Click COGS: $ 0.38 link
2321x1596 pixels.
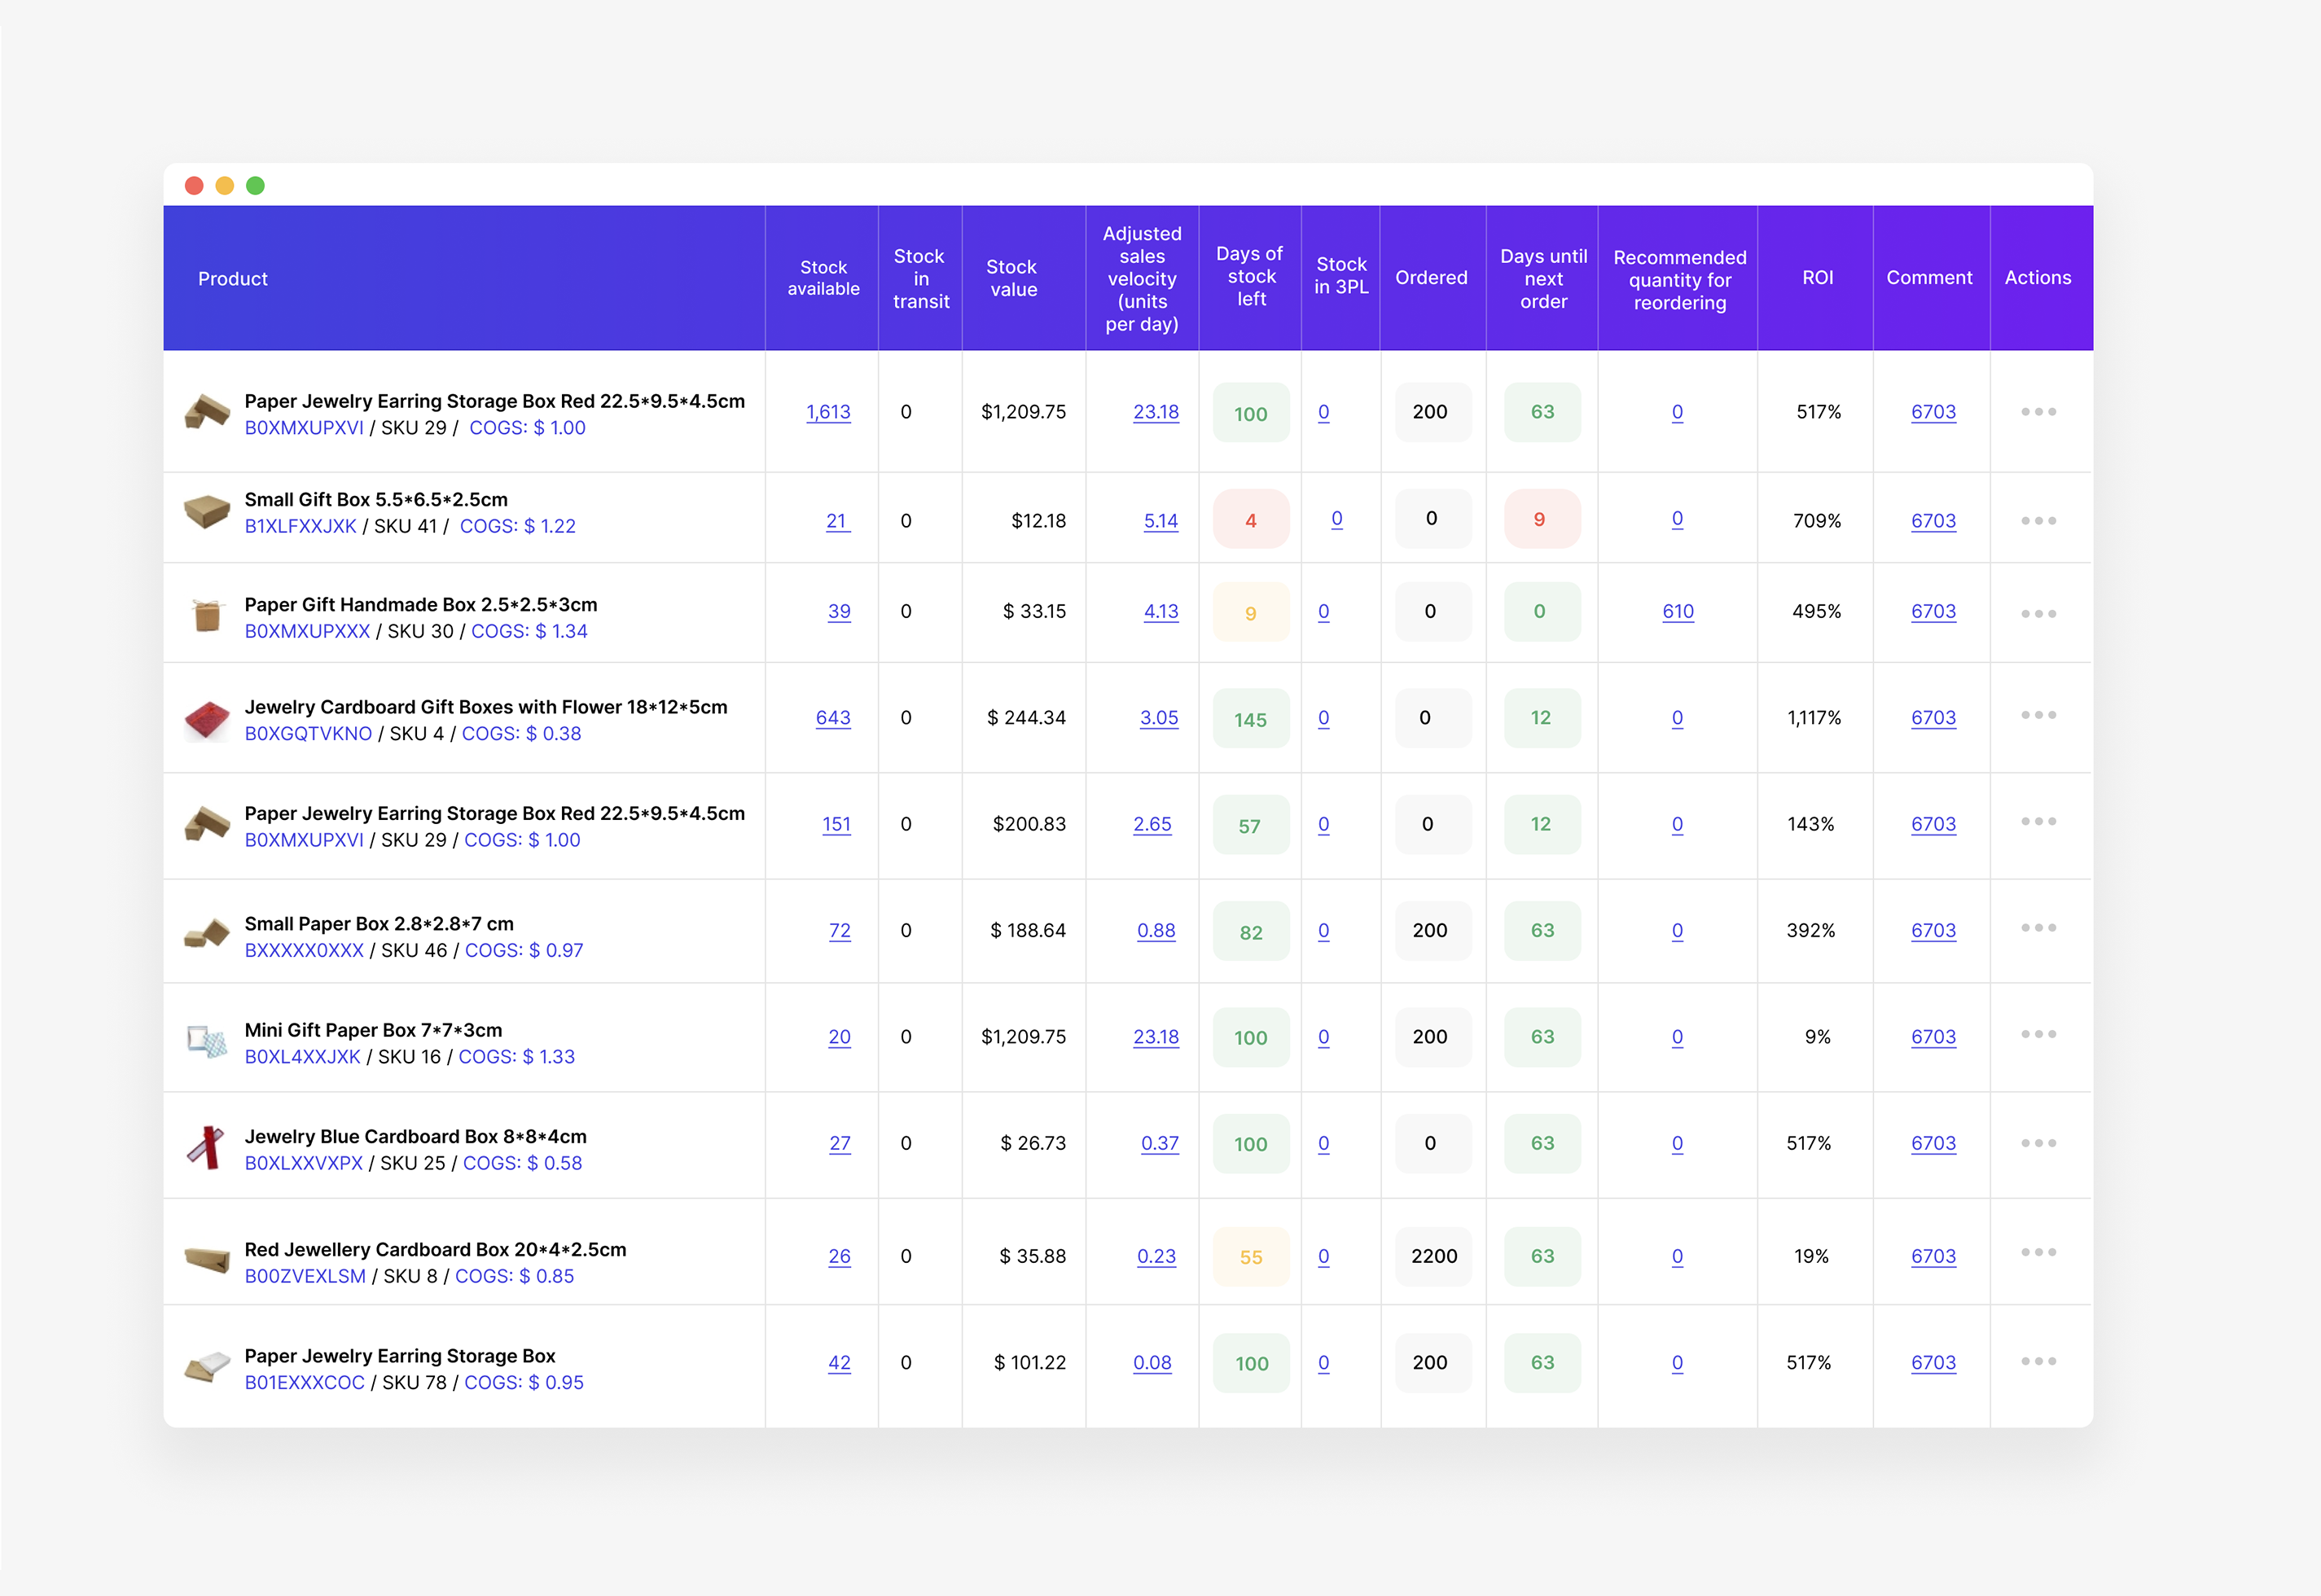(x=521, y=733)
